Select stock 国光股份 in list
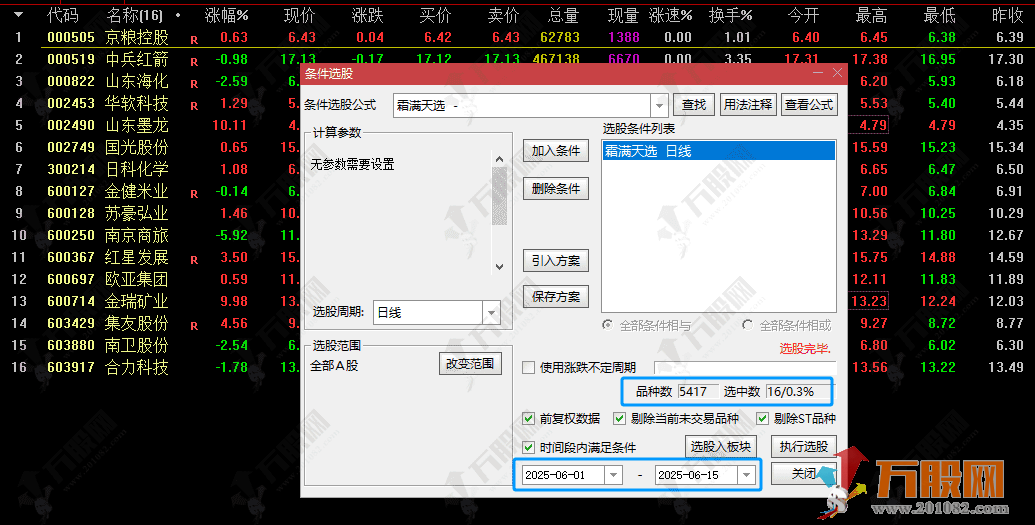 click(x=137, y=147)
